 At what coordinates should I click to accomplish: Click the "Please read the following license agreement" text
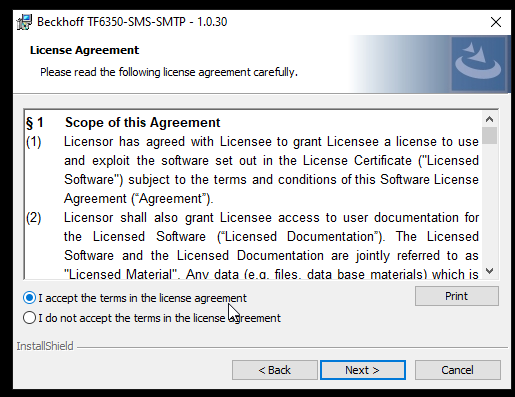(169, 72)
